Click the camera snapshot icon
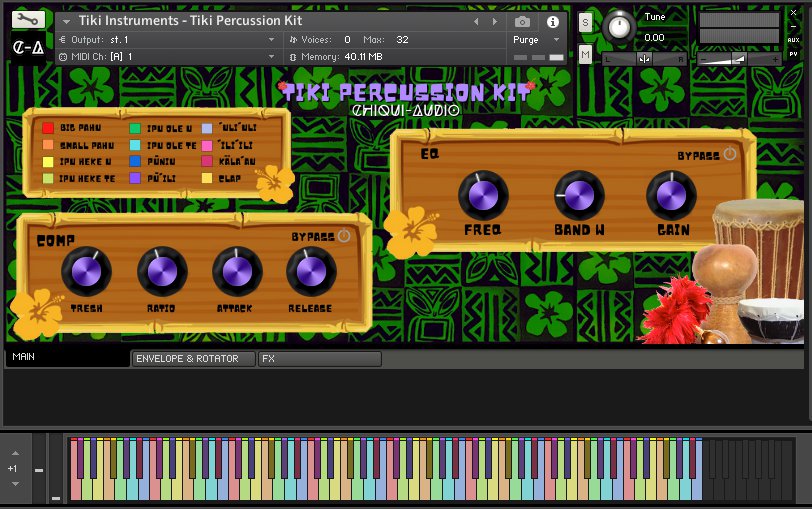 coord(522,21)
